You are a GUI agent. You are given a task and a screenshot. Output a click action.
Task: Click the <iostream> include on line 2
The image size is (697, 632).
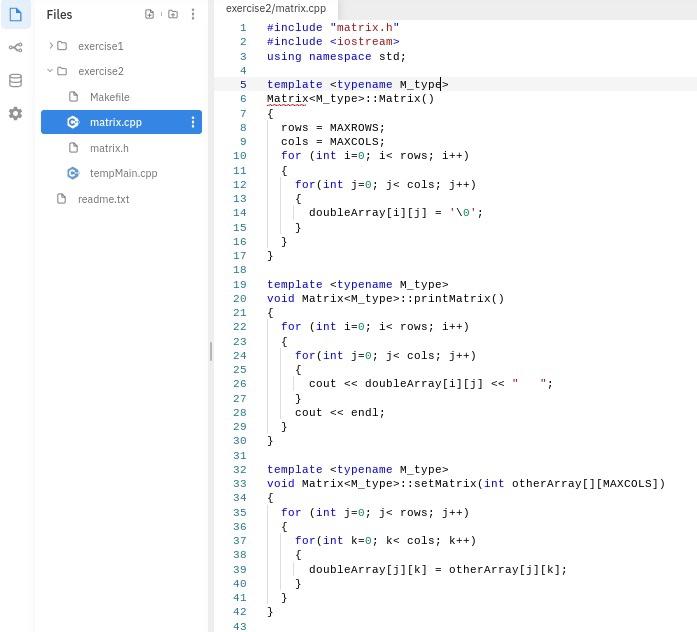(365, 41)
